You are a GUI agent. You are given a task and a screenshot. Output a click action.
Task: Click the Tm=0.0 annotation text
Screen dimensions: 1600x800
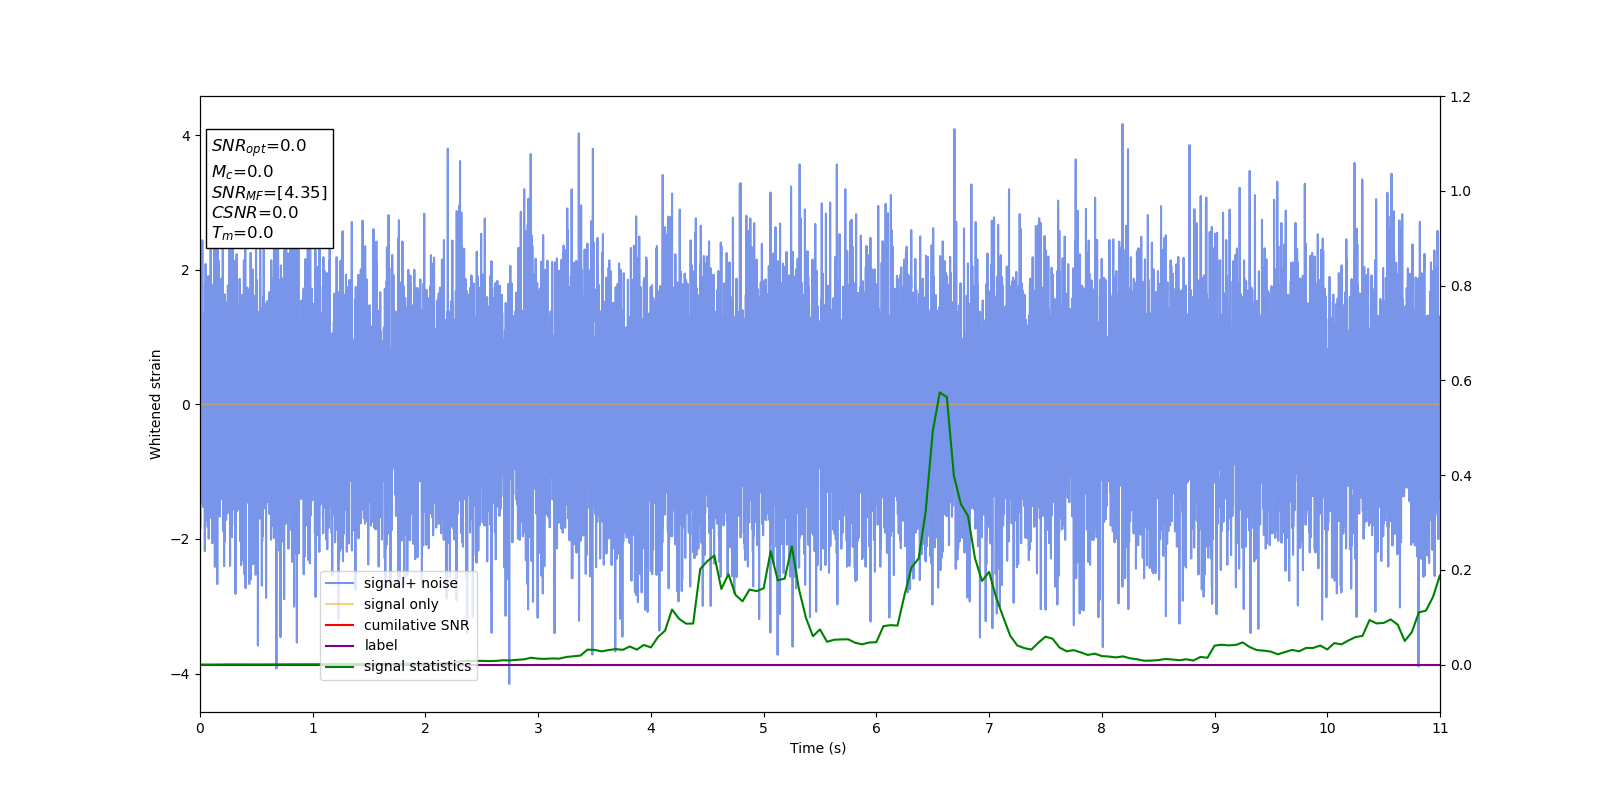pyautogui.click(x=242, y=233)
